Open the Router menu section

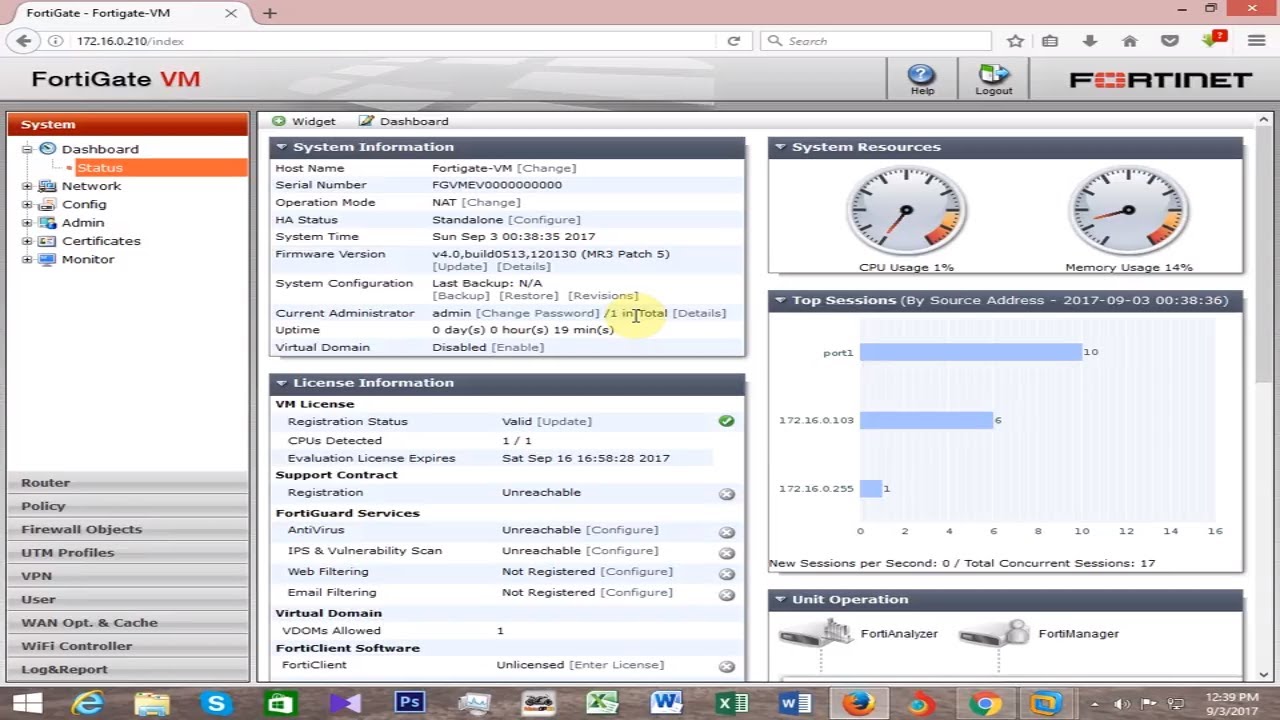click(x=127, y=482)
